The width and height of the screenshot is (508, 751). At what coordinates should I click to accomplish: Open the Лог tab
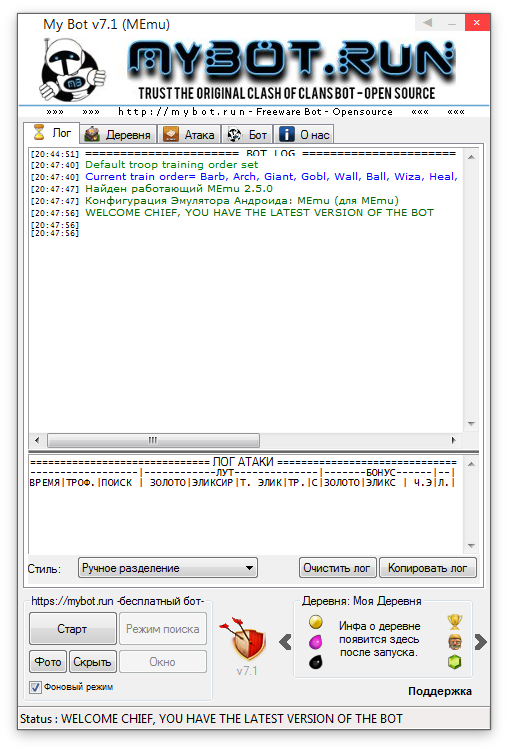(51, 133)
